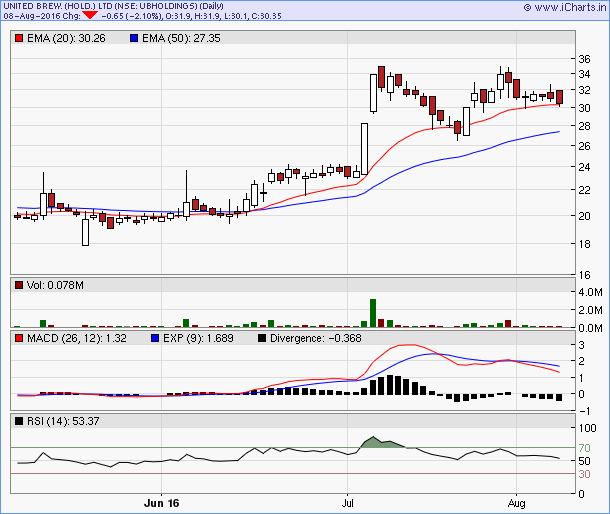Click the RSI 100 axis label
Image resolution: width=610 pixels, height=514 pixels.
587,428
